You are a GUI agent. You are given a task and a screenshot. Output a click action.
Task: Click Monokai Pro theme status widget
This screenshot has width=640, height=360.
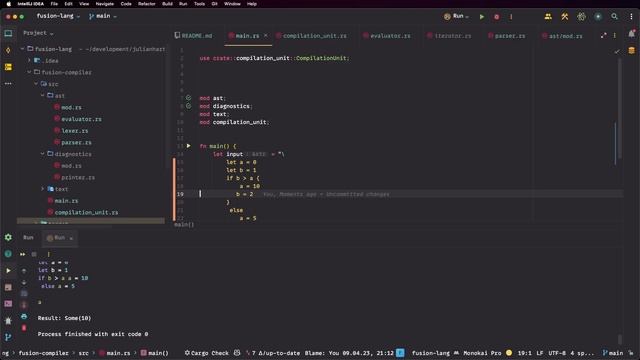[x=482, y=353]
